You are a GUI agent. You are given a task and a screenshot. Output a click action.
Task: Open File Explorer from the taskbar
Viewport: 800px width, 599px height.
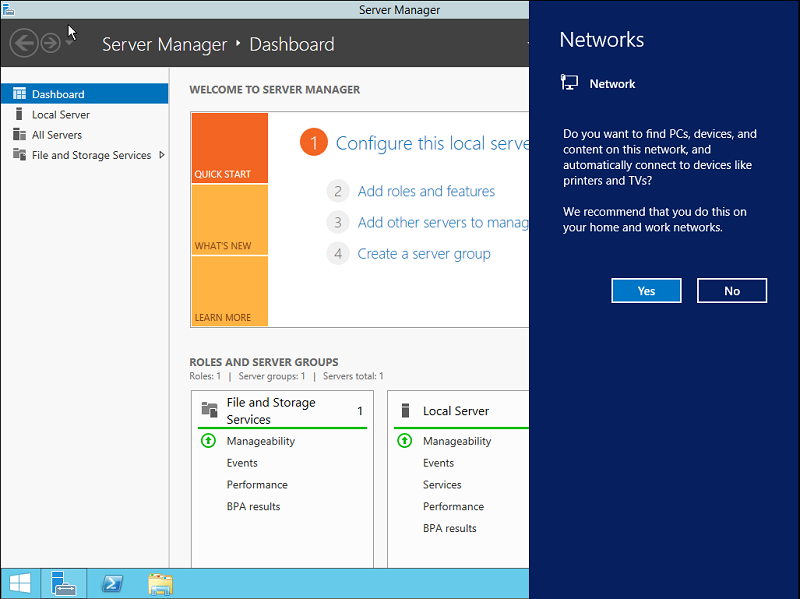(x=160, y=583)
